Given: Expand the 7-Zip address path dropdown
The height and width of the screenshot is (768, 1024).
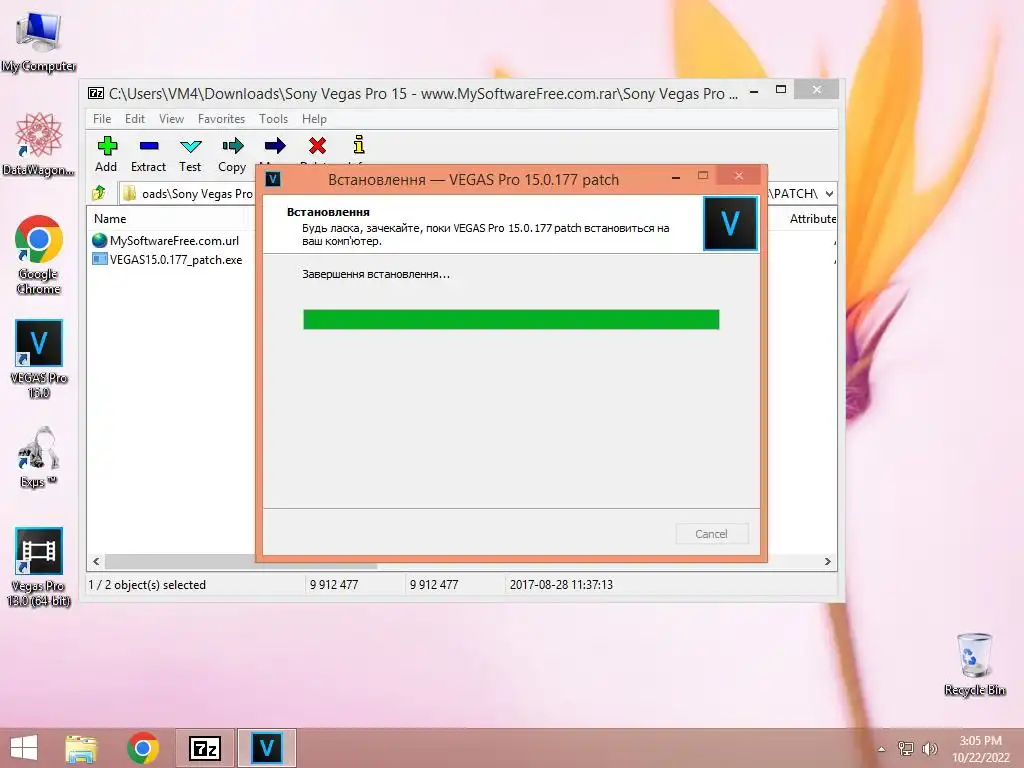Looking at the screenshot, I should coord(829,193).
